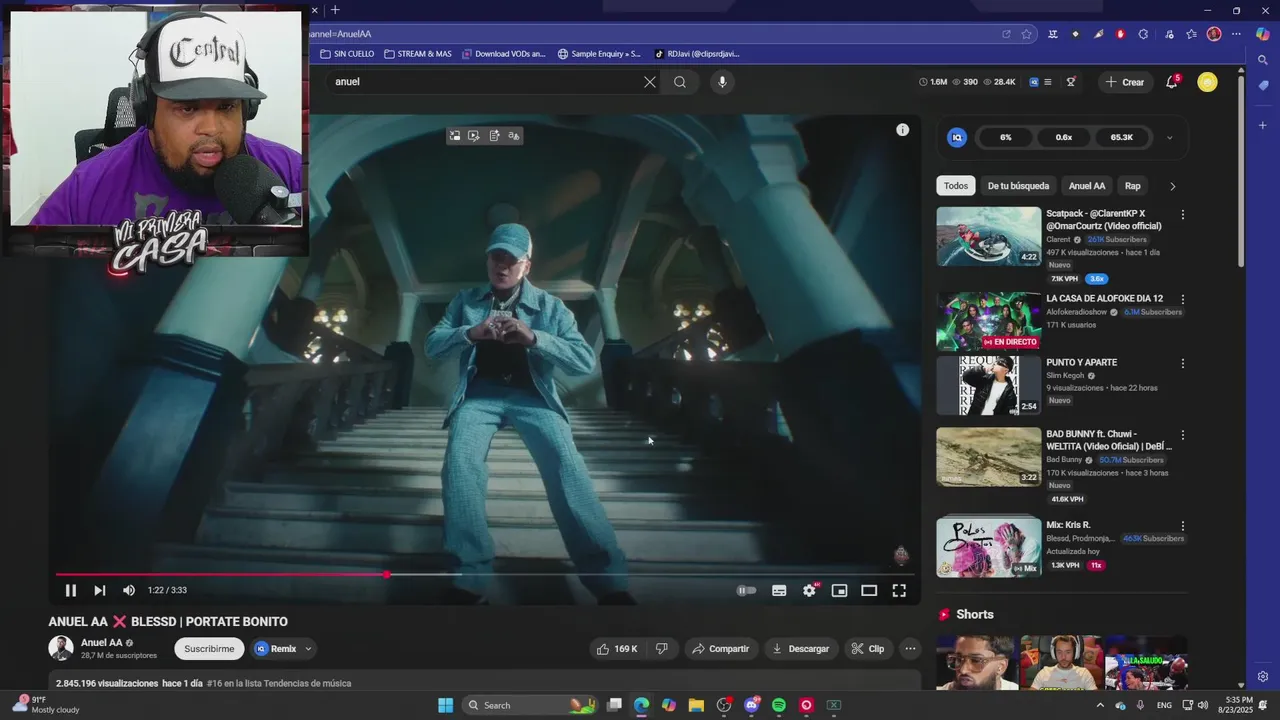Screen dimensions: 1280x720
Task: Show more filter chips with arrow
Action: coord(1172,186)
